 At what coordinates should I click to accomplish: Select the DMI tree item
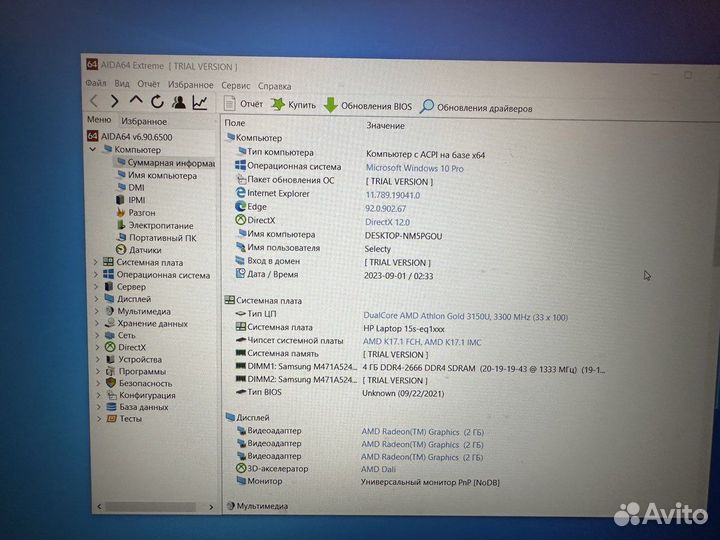pyautogui.click(x=131, y=187)
